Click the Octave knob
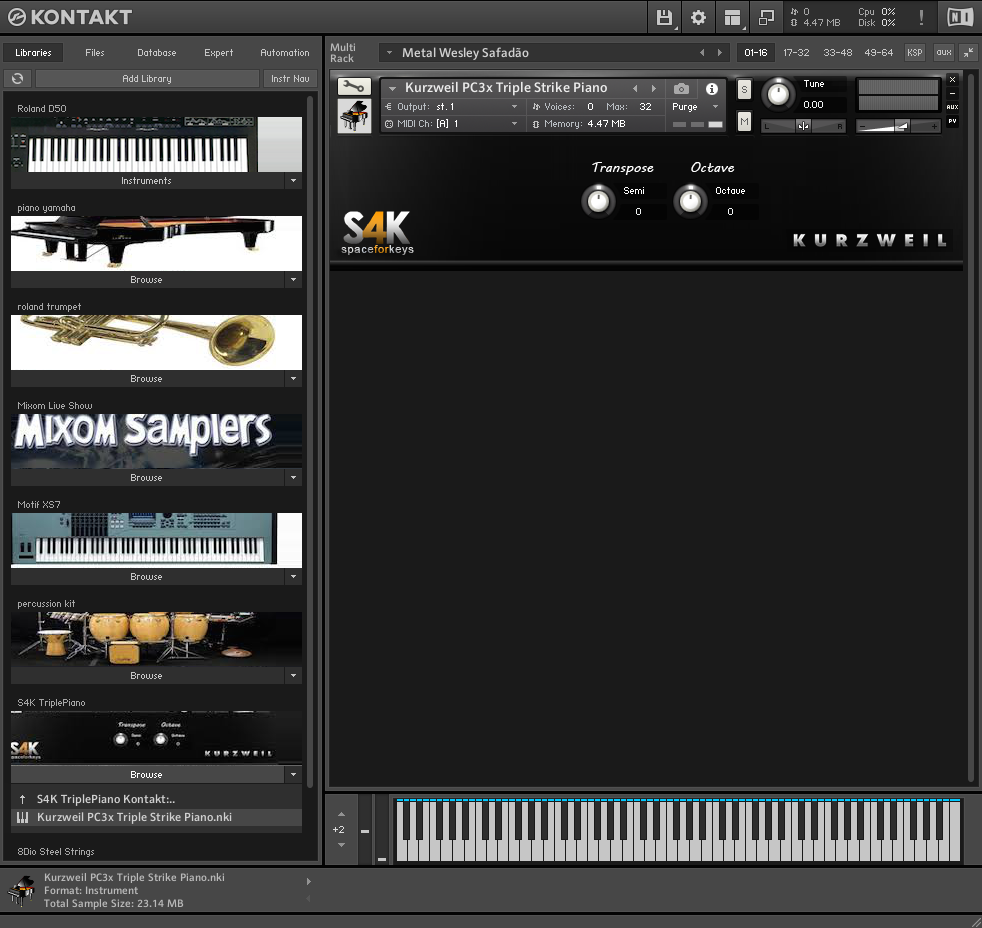This screenshot has width=982, height=928. [690, 201]
